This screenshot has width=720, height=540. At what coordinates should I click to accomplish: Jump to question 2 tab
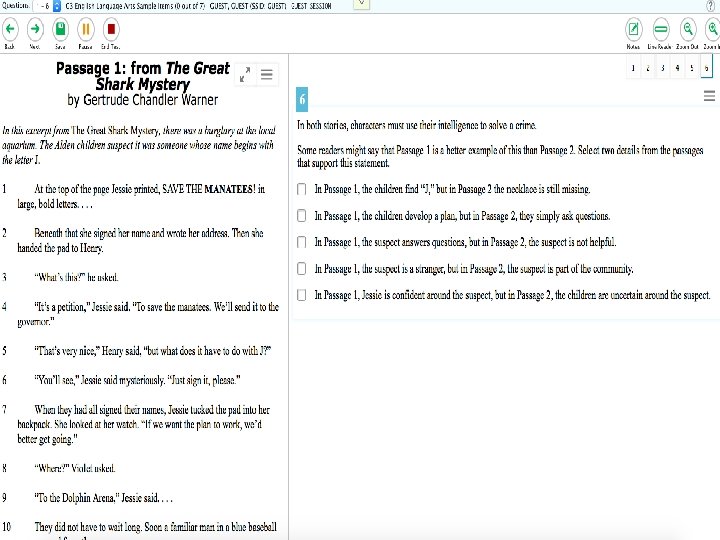(648, 68)
